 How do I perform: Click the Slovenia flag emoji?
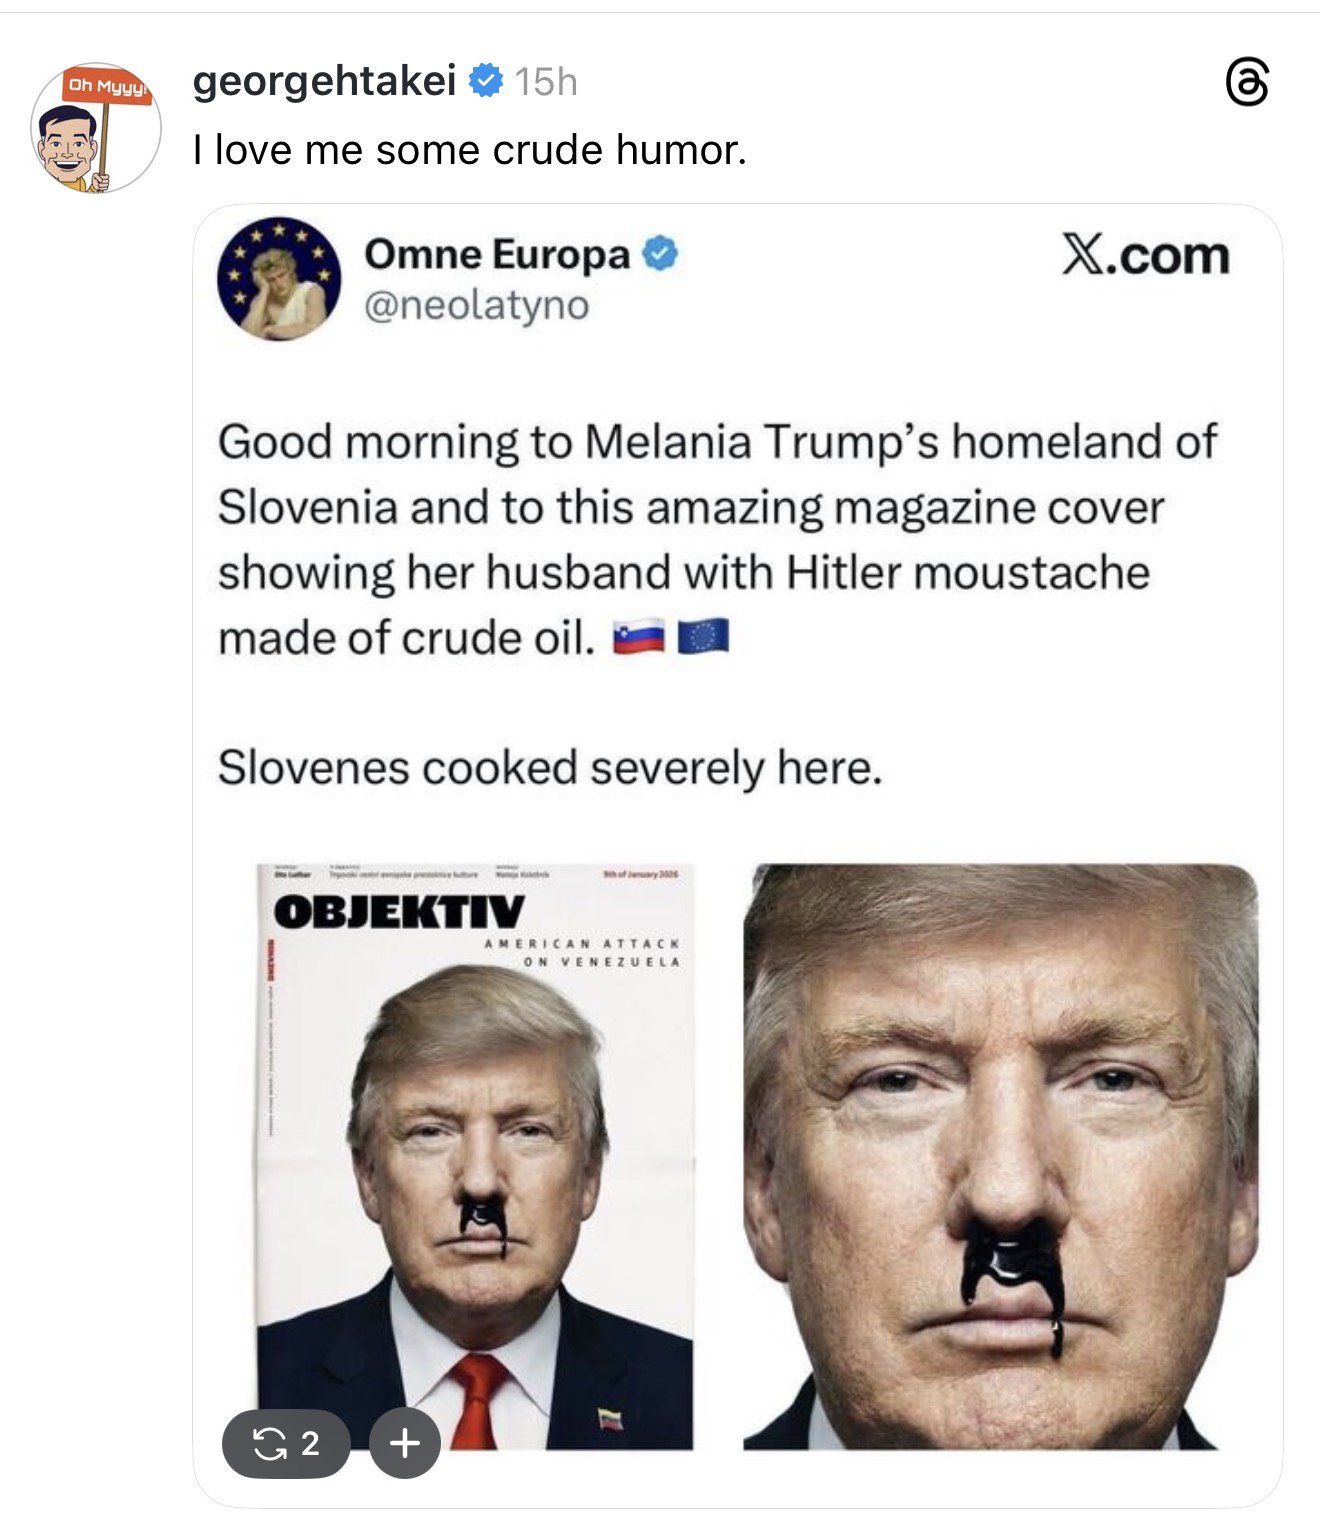tap(639, 637)
